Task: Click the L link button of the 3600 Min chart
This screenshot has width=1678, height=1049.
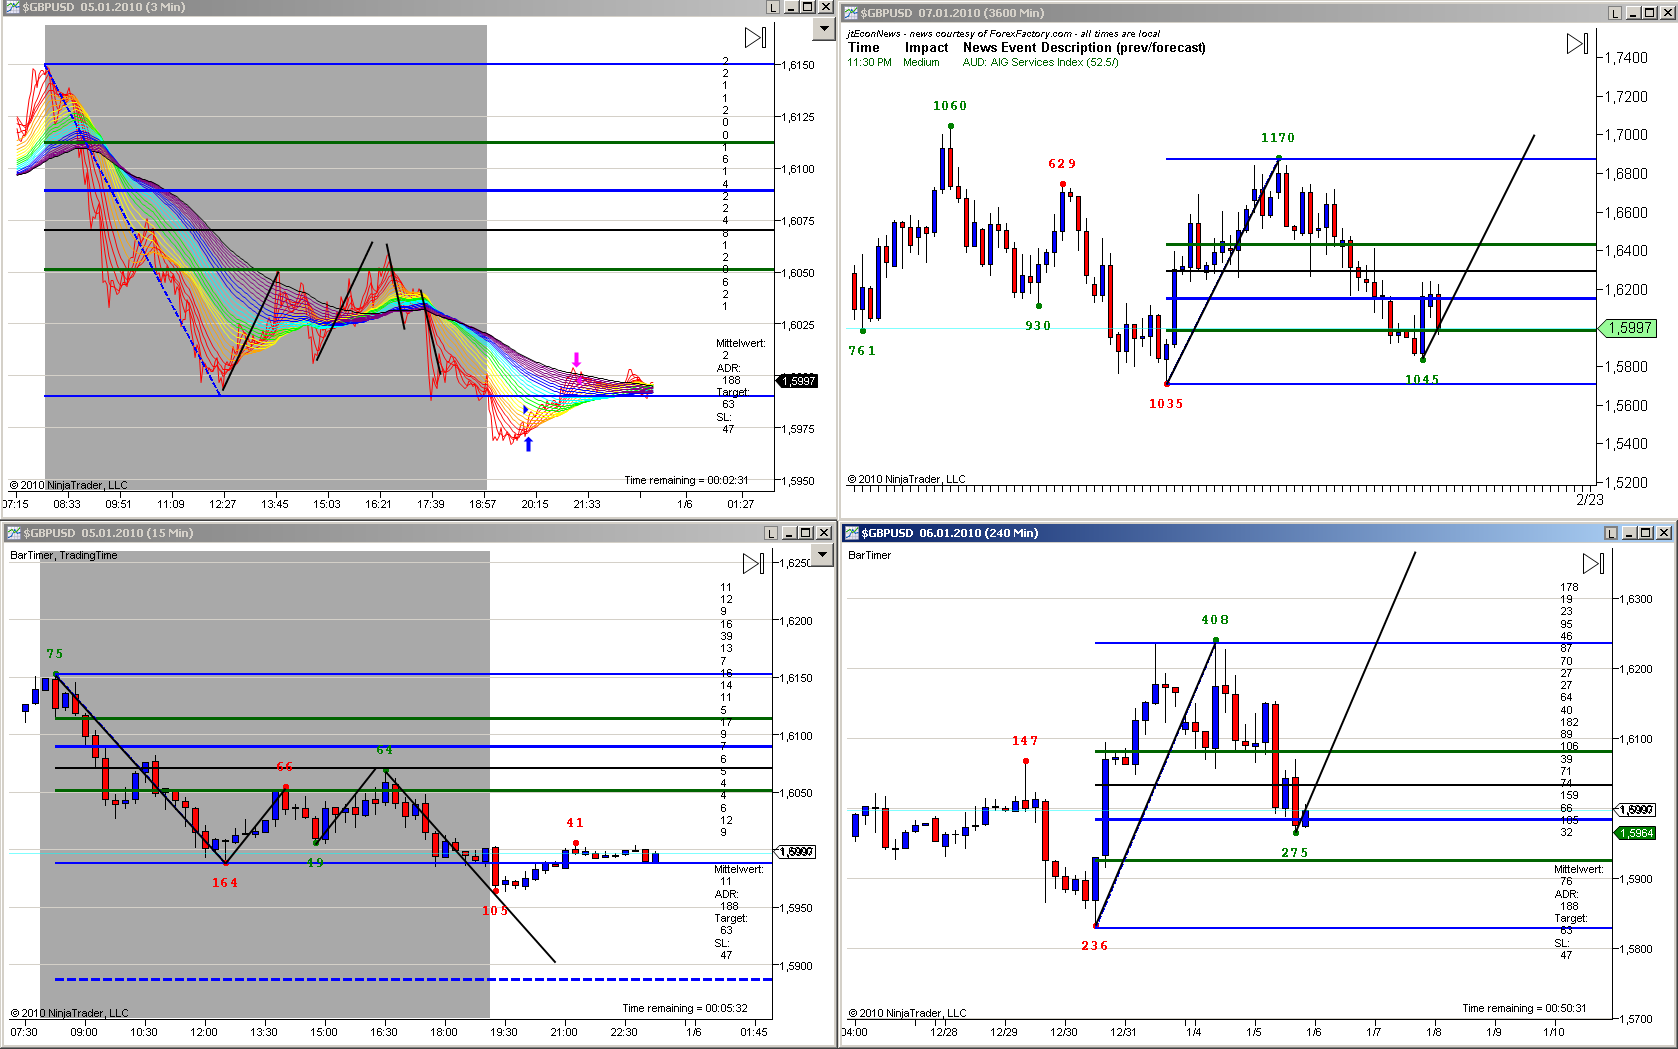Action: click(1615, 13)
